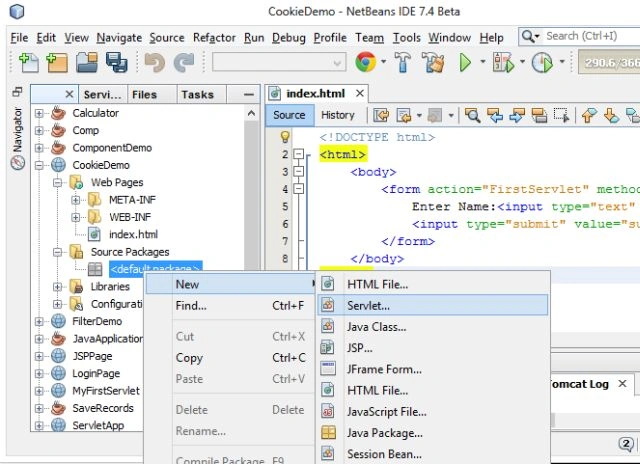Click the Find Selection magnifier icon in editor
Image resolution: width=640 pixels, height=464 pixels.
472,115
